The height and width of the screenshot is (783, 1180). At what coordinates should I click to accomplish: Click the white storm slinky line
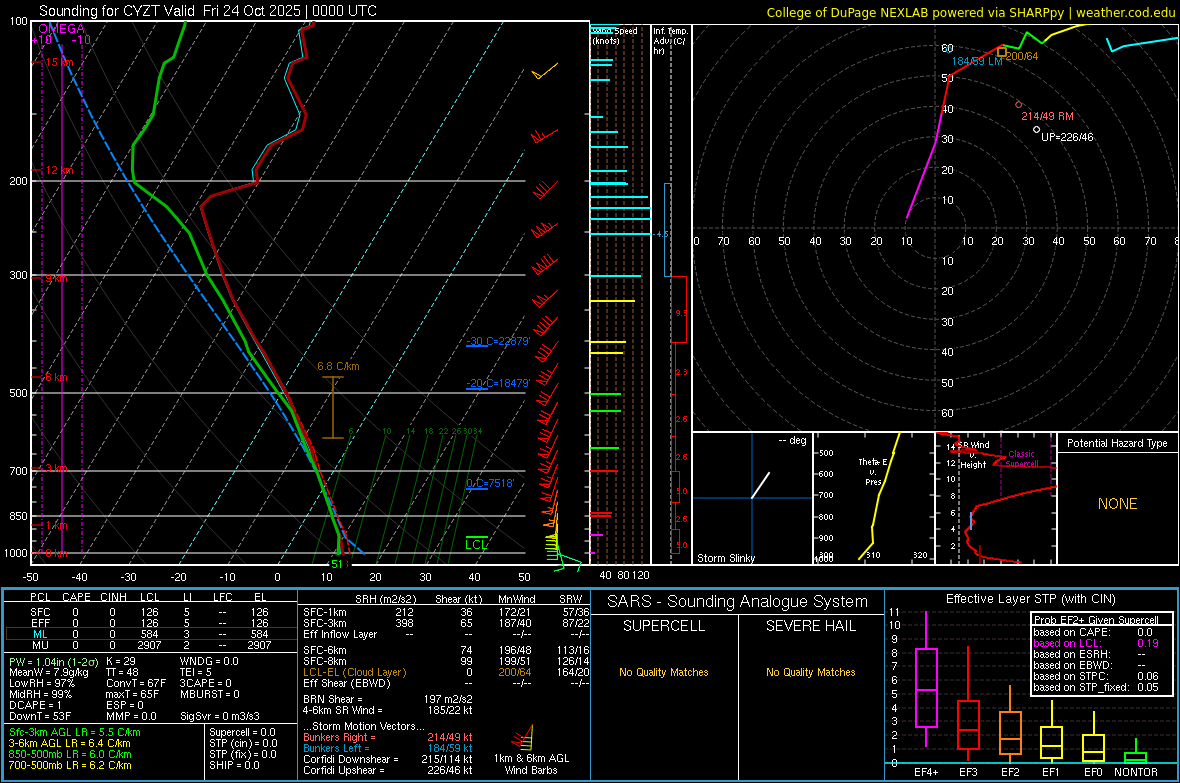[x=761, y=485]
